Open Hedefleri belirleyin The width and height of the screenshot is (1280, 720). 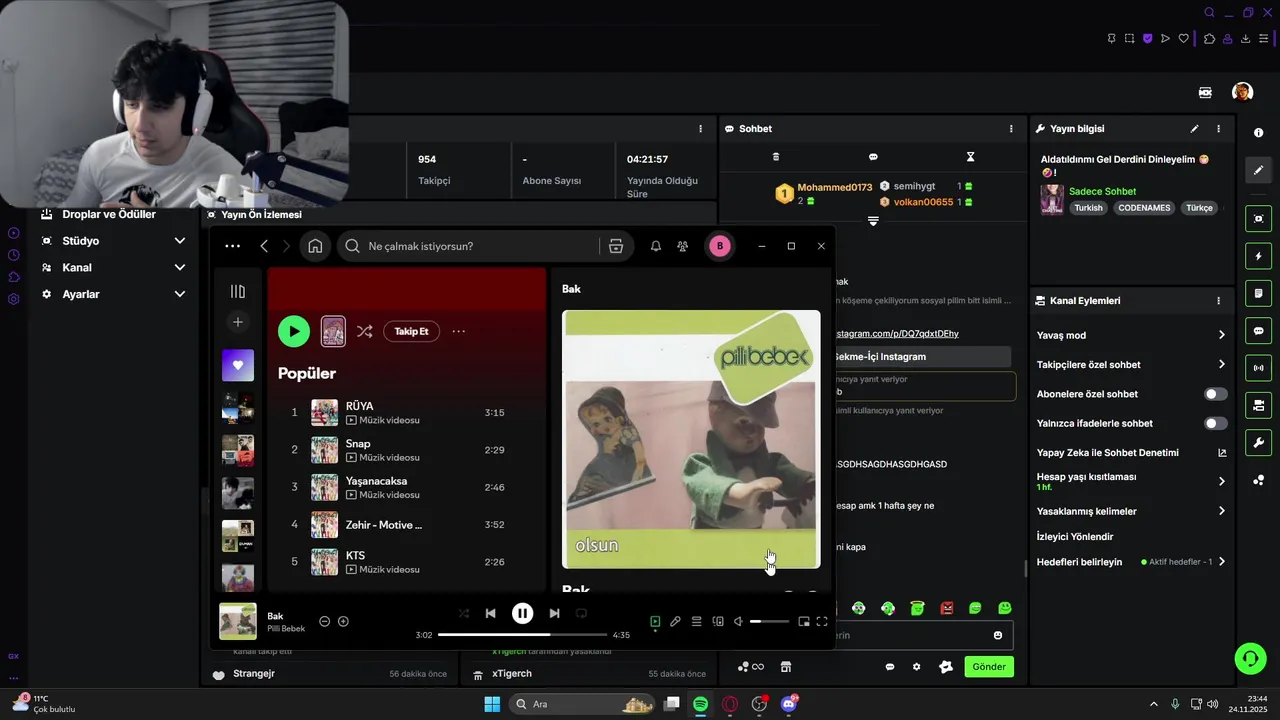[1131, 562]
